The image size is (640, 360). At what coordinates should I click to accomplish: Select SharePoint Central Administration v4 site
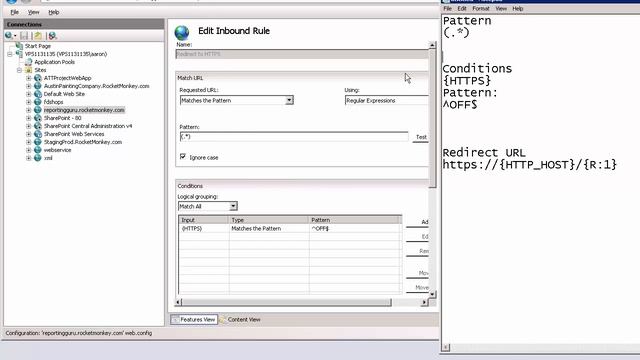tap(88, 126)
